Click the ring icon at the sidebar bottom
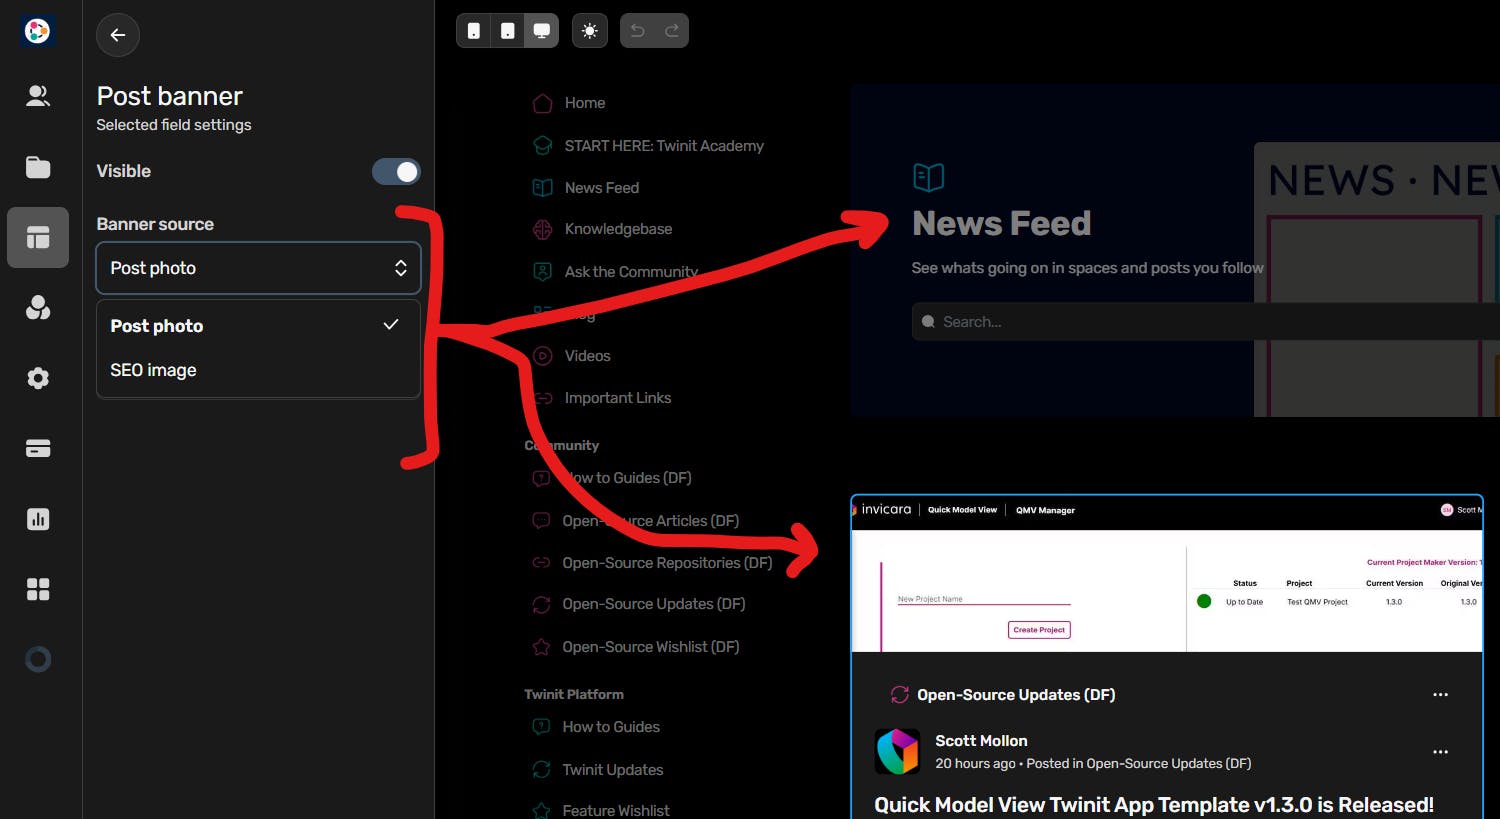1500x819 pixels. [38, 659]
